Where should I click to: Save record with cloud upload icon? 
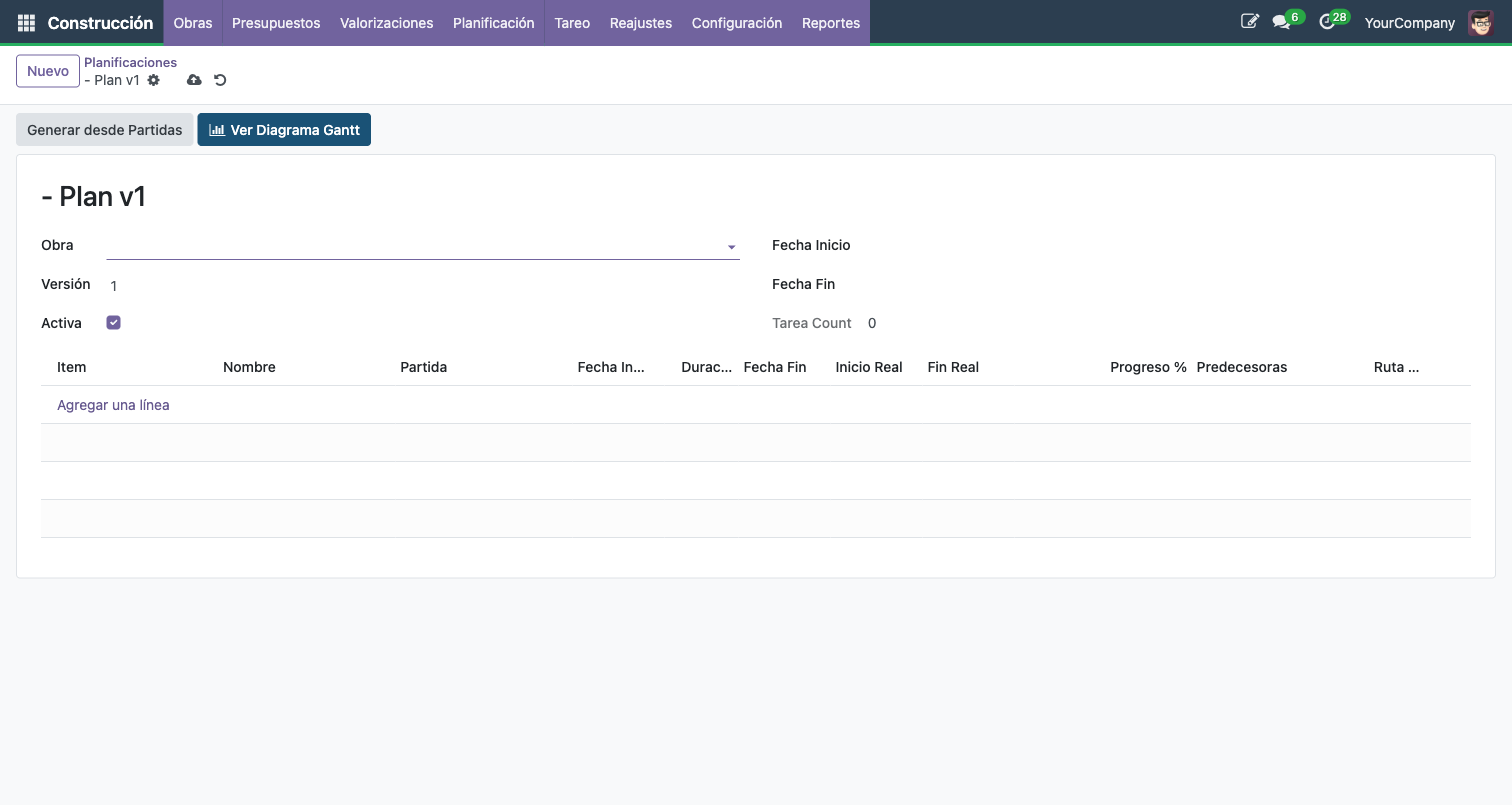point(194,80)
